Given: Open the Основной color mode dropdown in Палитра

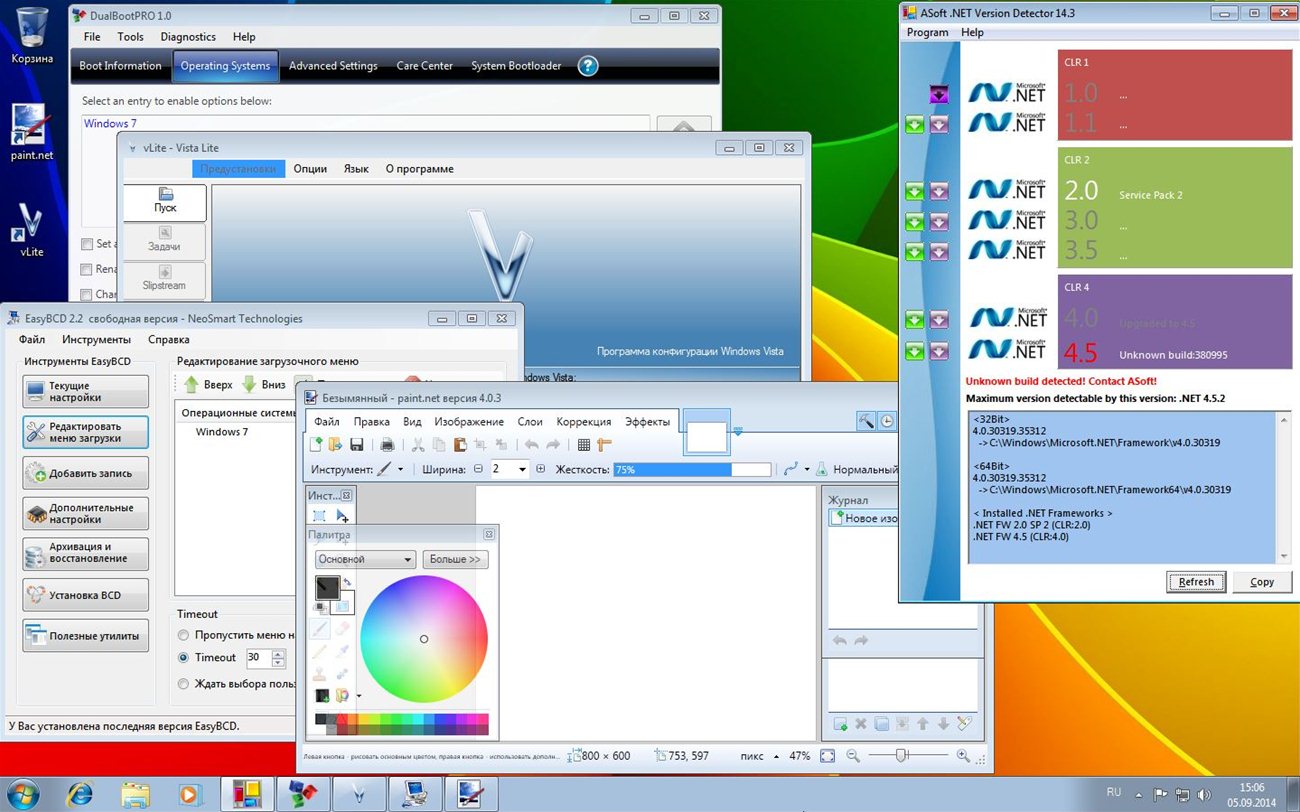Looking at the screenshot, I should (x=364, y=560).
